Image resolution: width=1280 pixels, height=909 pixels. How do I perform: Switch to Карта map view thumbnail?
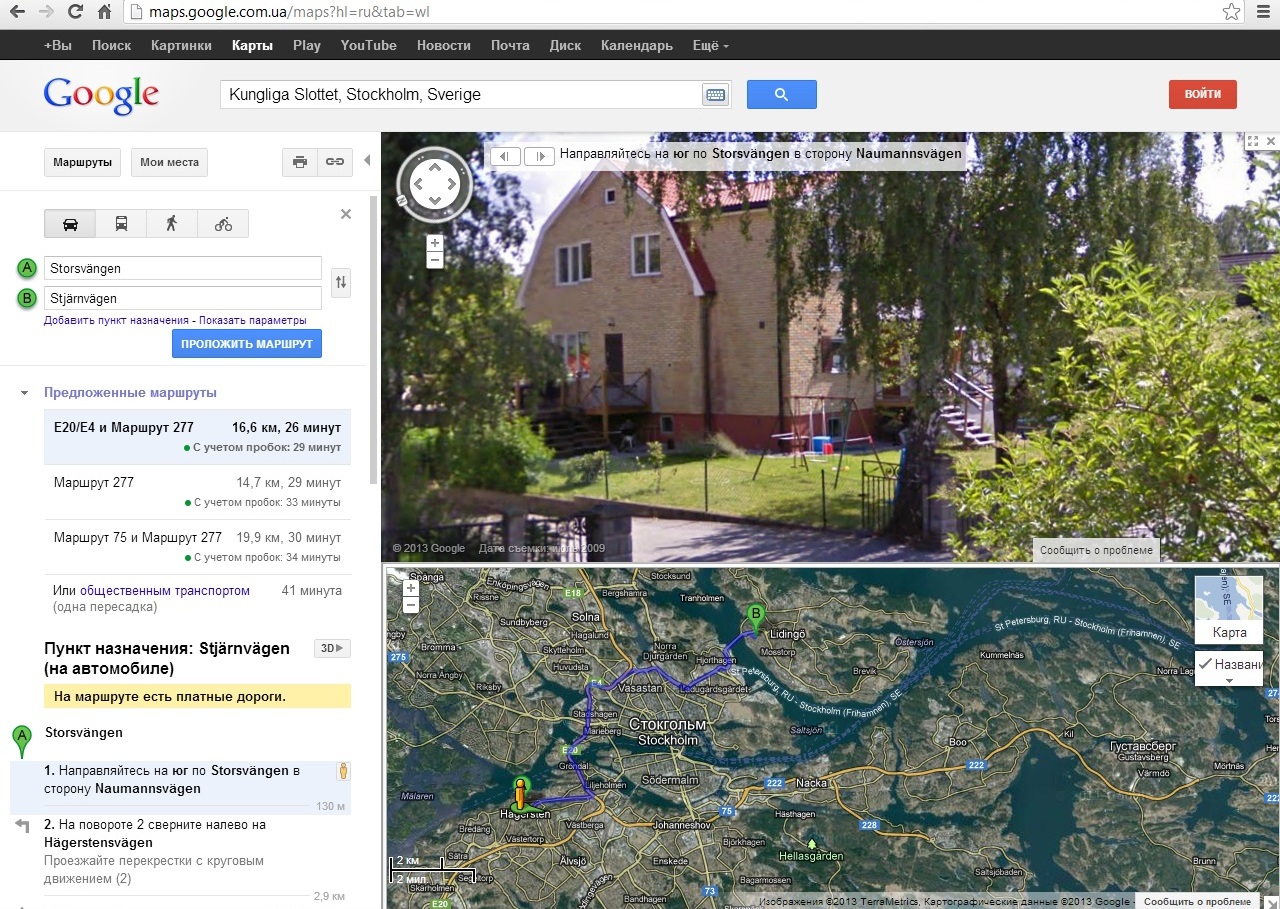[x=1228, y=609]
